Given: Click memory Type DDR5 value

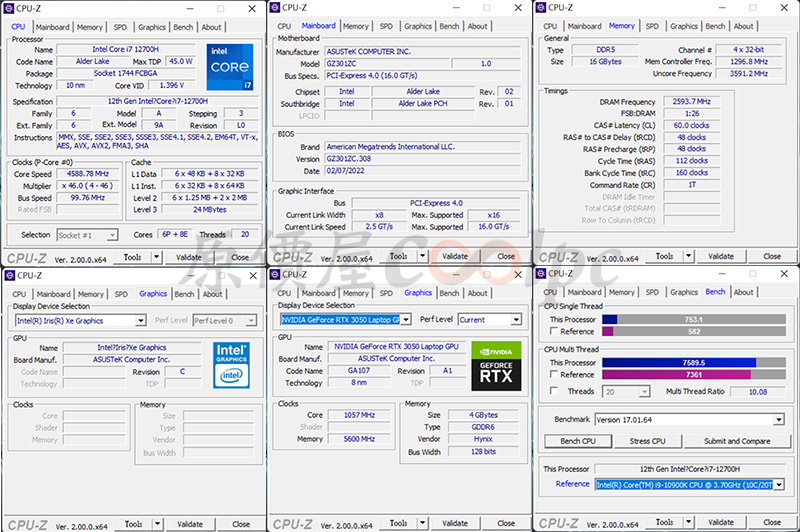Looking at the screenshot, I should click(605, 49).
